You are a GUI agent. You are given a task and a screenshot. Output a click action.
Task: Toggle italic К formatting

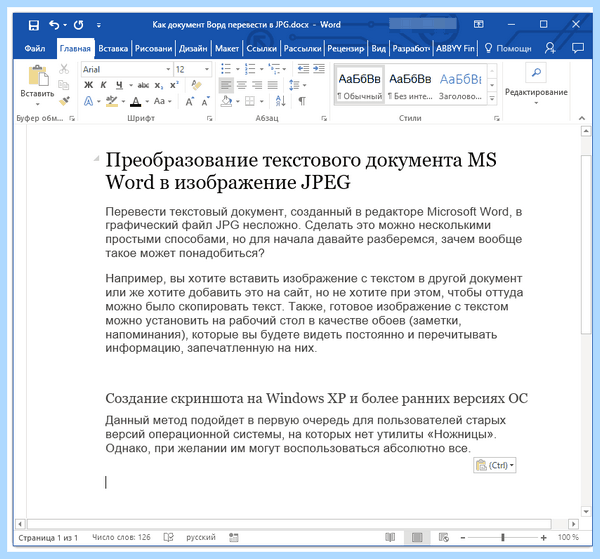103,85
